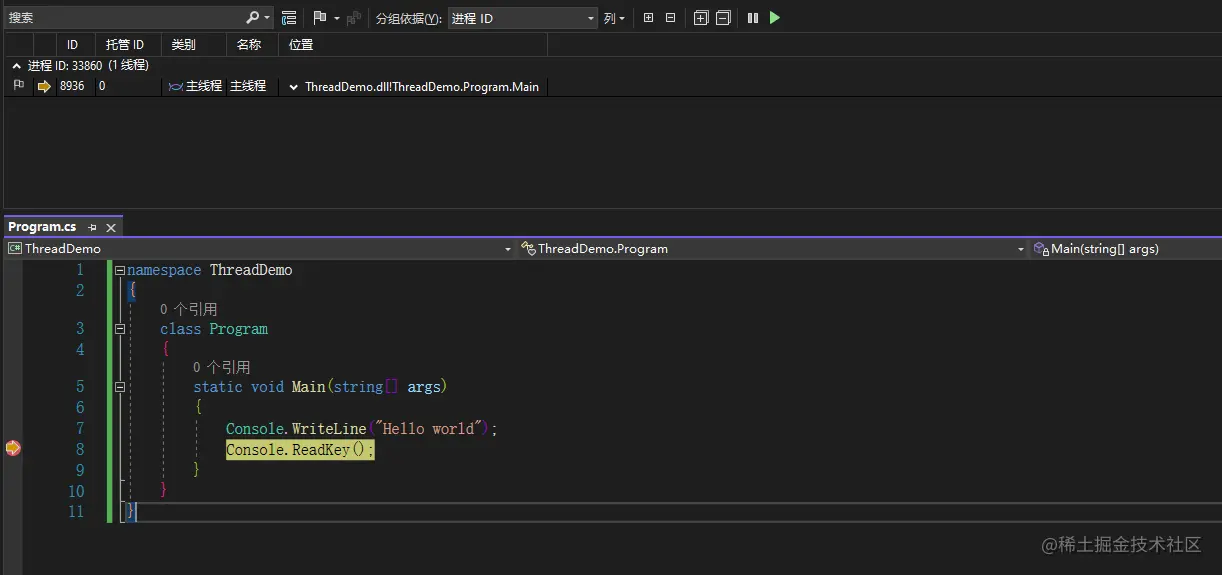Click the flag threads toolbar icon

point(320,18)
